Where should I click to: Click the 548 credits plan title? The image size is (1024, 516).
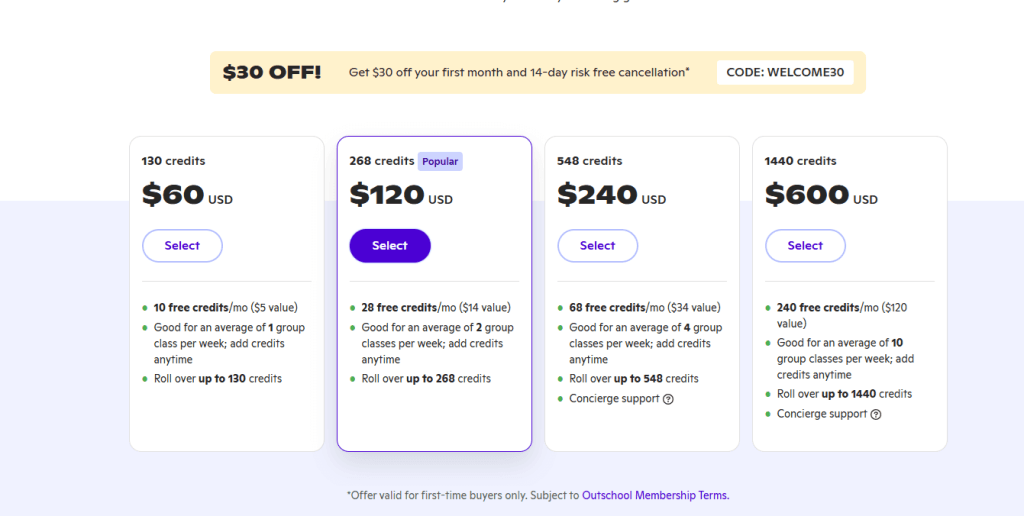590,161
